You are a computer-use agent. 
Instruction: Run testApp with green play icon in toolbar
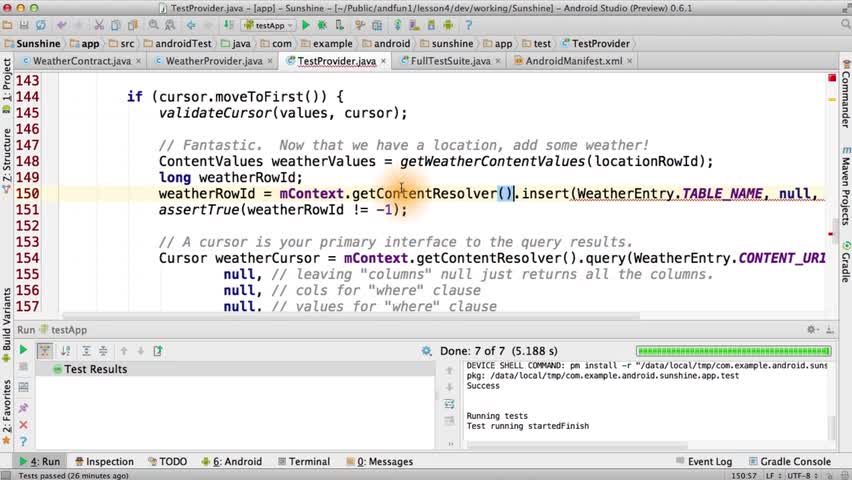306,25
